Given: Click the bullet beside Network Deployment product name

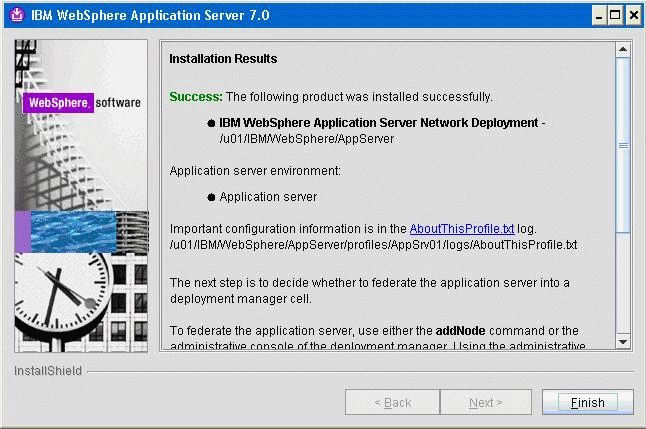Looking at the screenshot, I should point(211,123).
